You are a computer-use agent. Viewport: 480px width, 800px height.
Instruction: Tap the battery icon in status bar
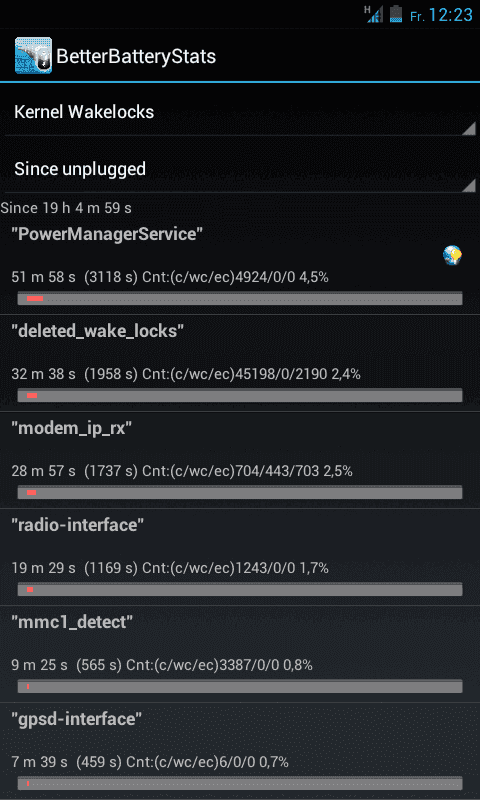point(396,14)
